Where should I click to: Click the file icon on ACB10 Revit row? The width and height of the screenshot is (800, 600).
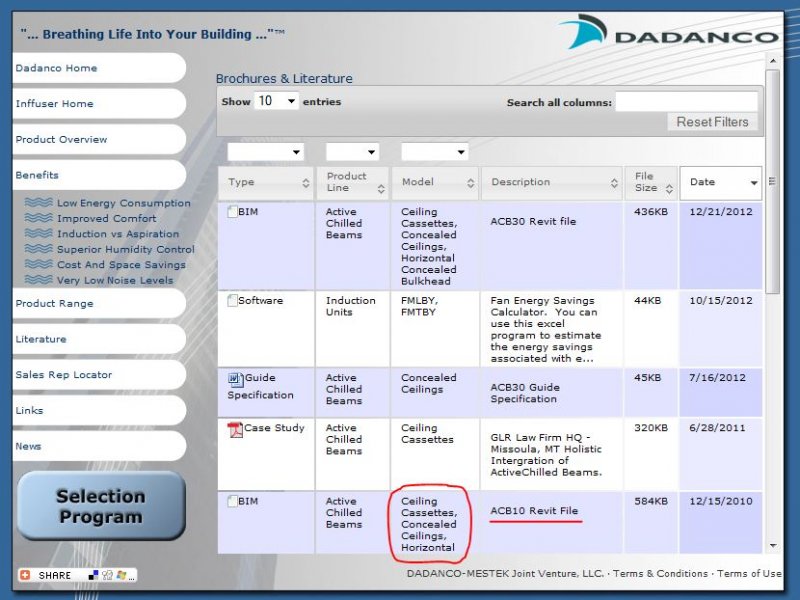click(x=233, y=501)
